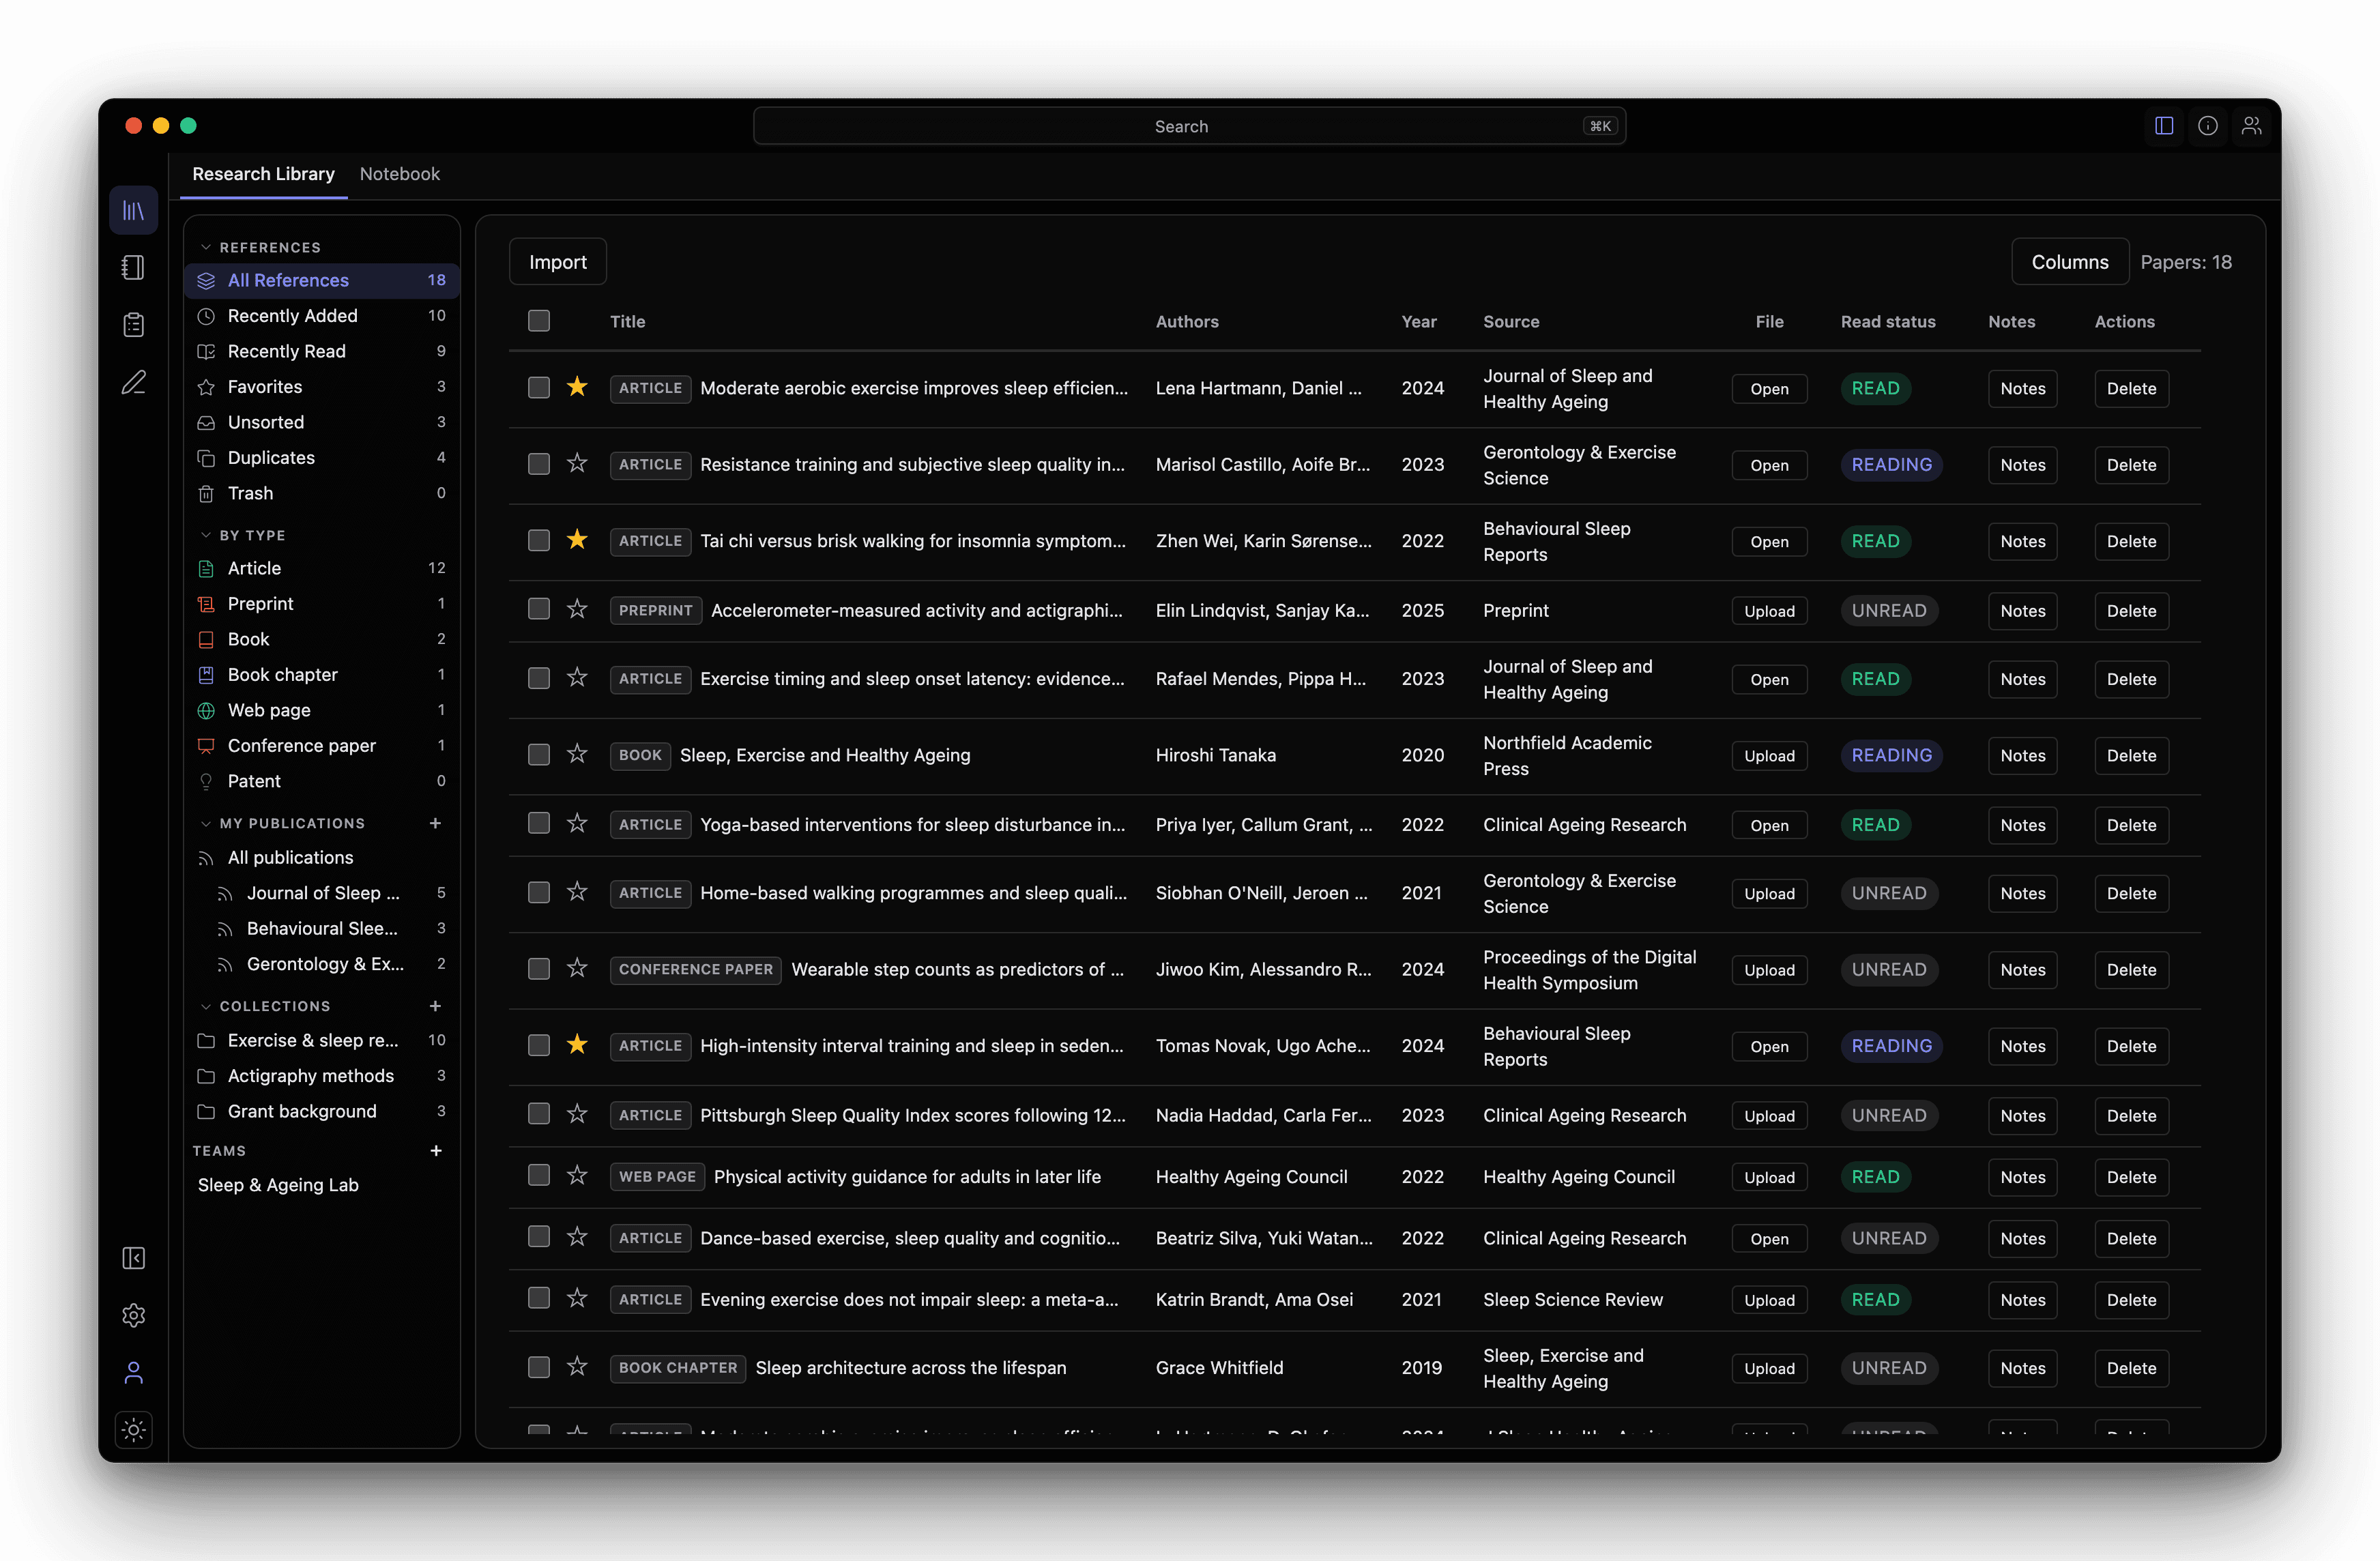Collapse the References section
Viewport: 2380px width, 1561px height.
(205, 247)
